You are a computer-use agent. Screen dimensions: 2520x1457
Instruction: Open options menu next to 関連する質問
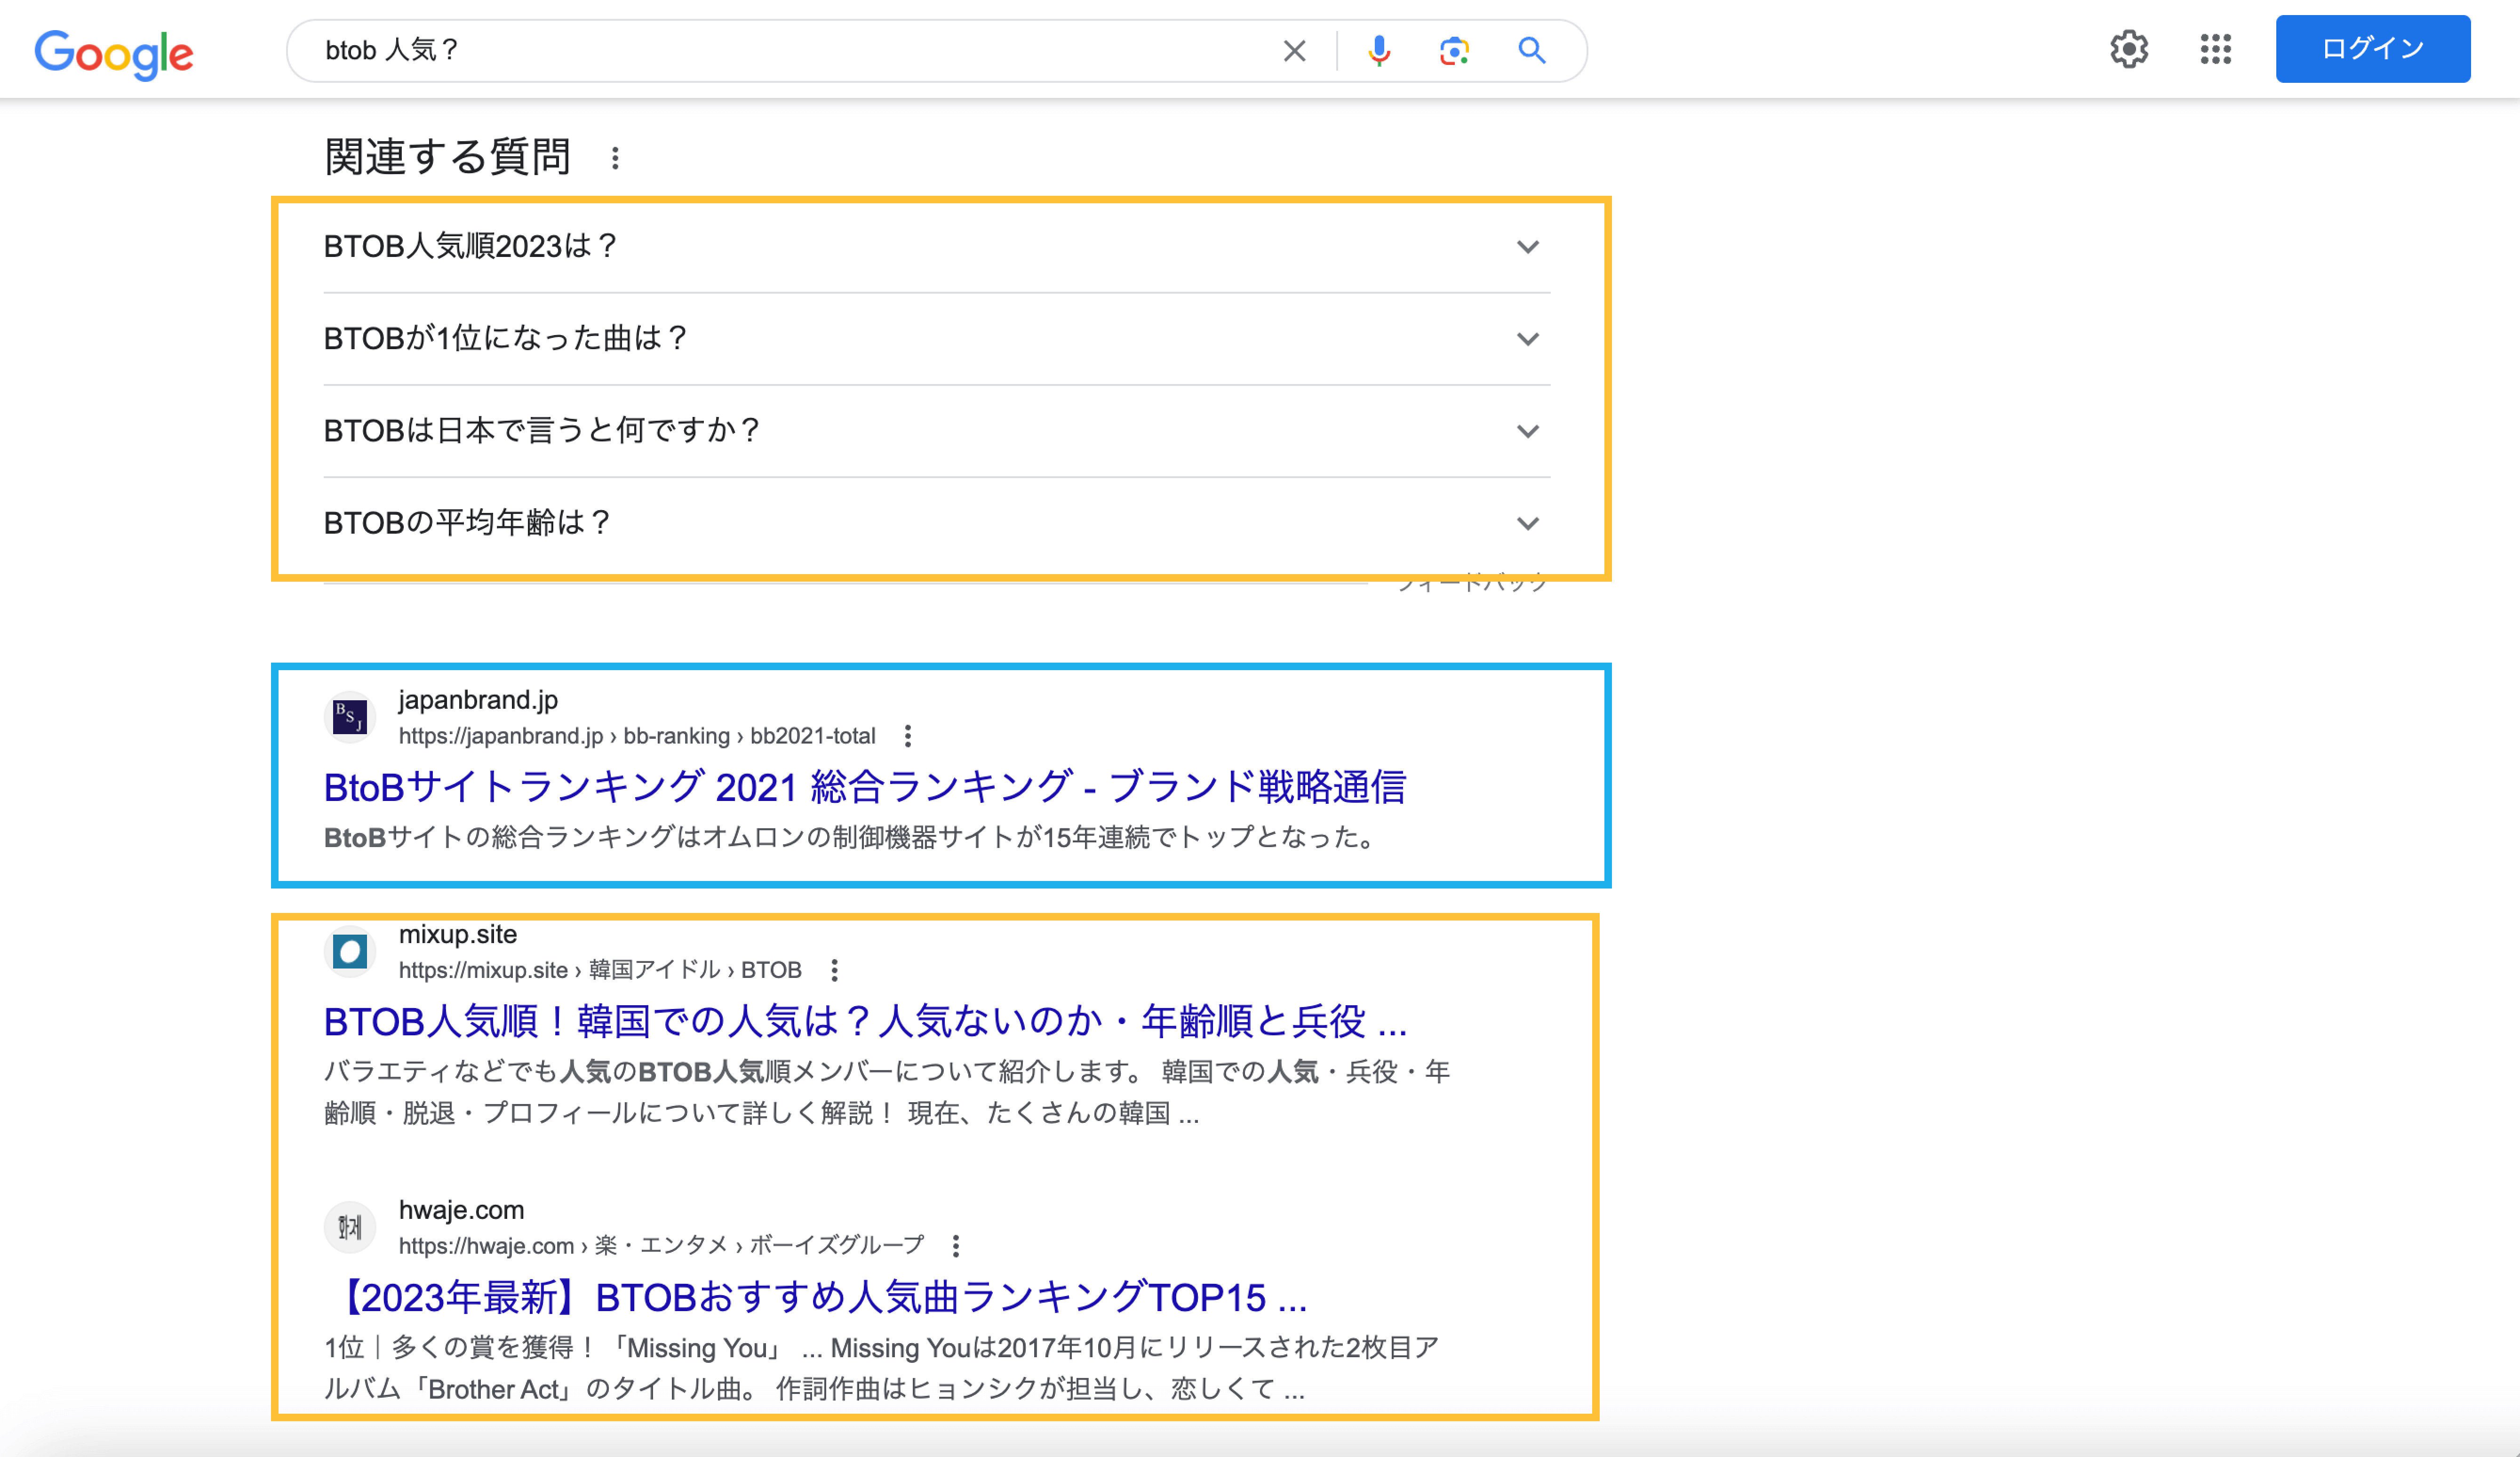pyautogui.click(x=615, y=158)
